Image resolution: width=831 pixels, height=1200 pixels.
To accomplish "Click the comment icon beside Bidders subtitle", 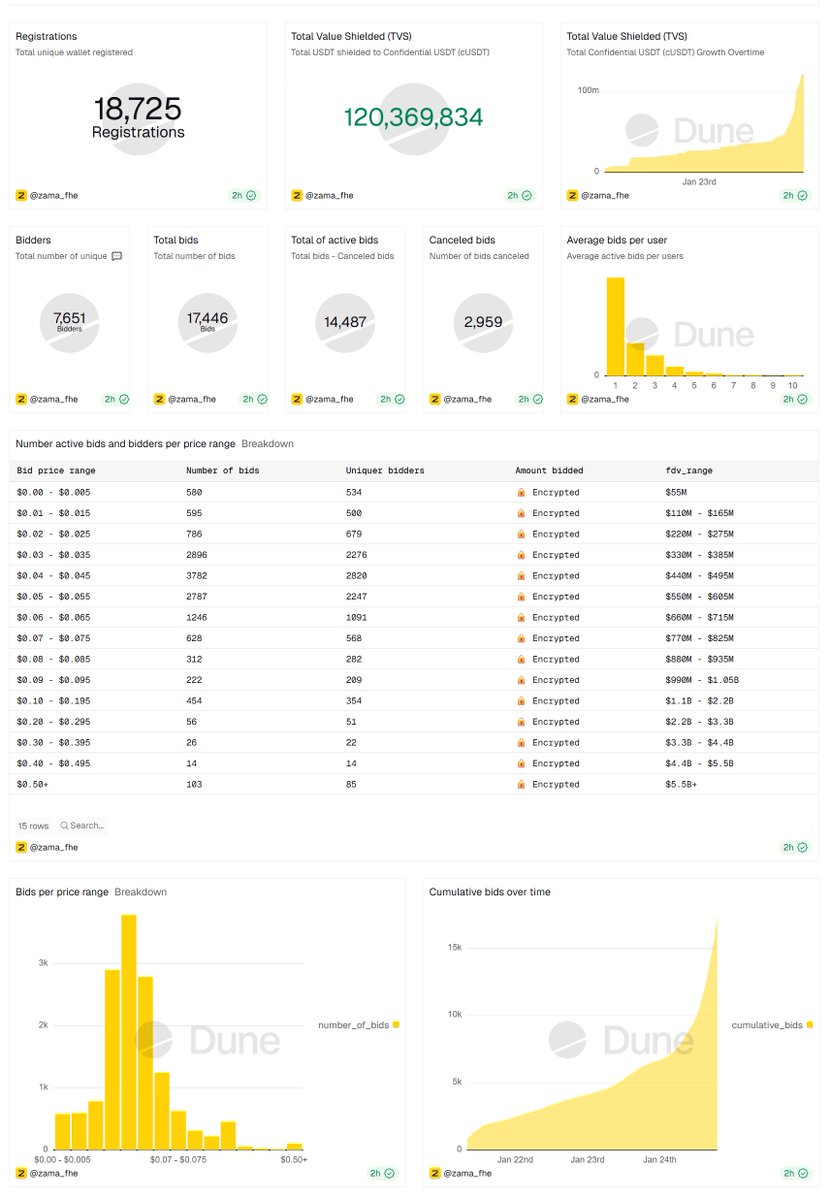I will pyautogui.click(x=117, y=256).
